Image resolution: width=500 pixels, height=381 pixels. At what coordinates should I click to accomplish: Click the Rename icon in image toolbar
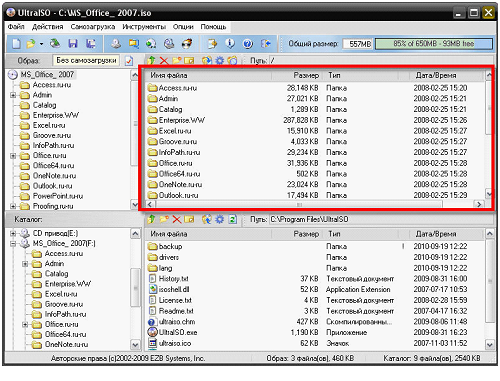(189, 60)
